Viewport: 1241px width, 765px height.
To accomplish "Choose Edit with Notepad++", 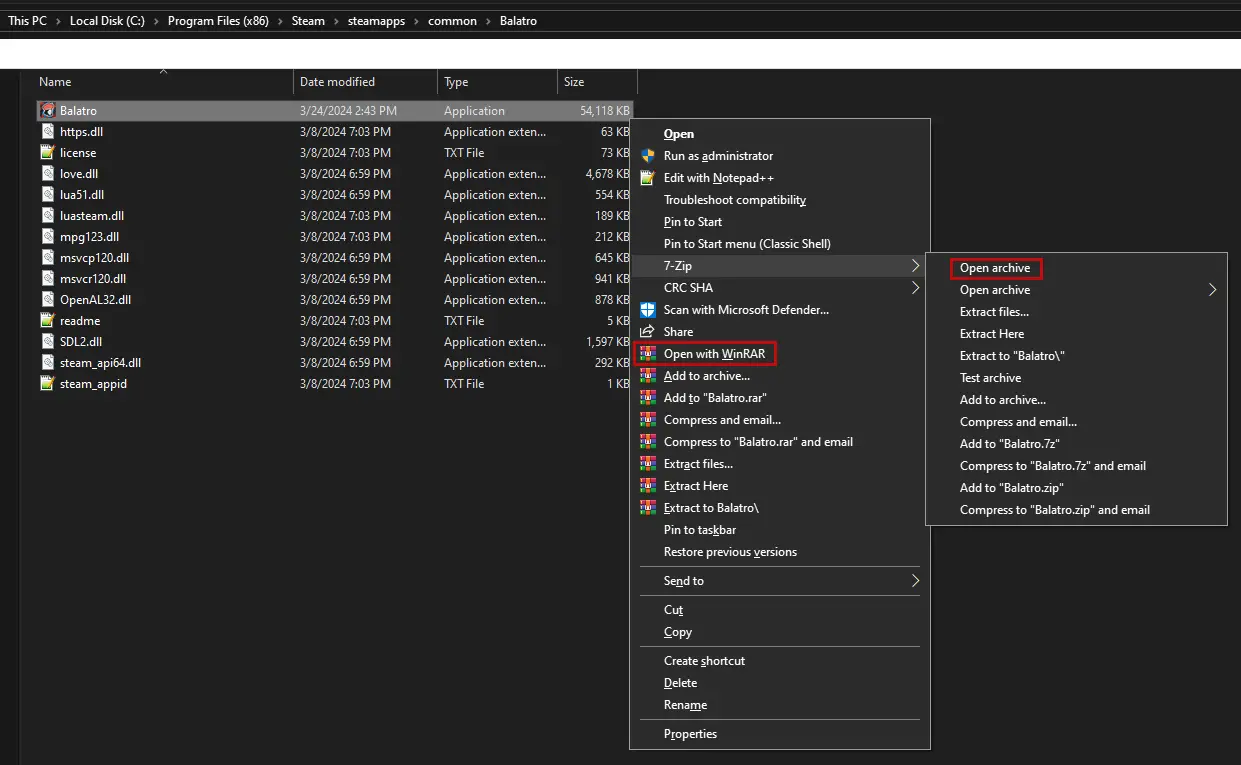I will (719, 178).
